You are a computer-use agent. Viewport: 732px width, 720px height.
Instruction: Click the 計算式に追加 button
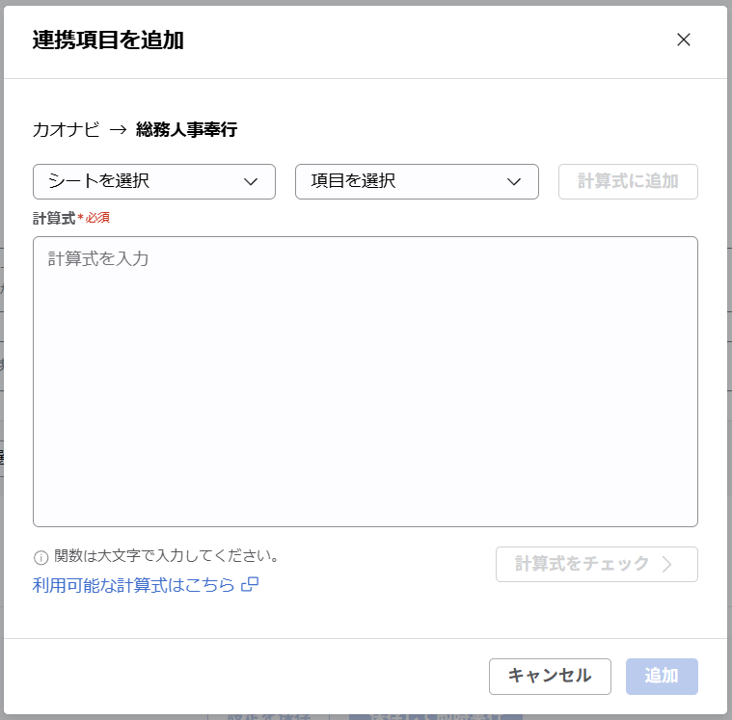tap(628, 182)
